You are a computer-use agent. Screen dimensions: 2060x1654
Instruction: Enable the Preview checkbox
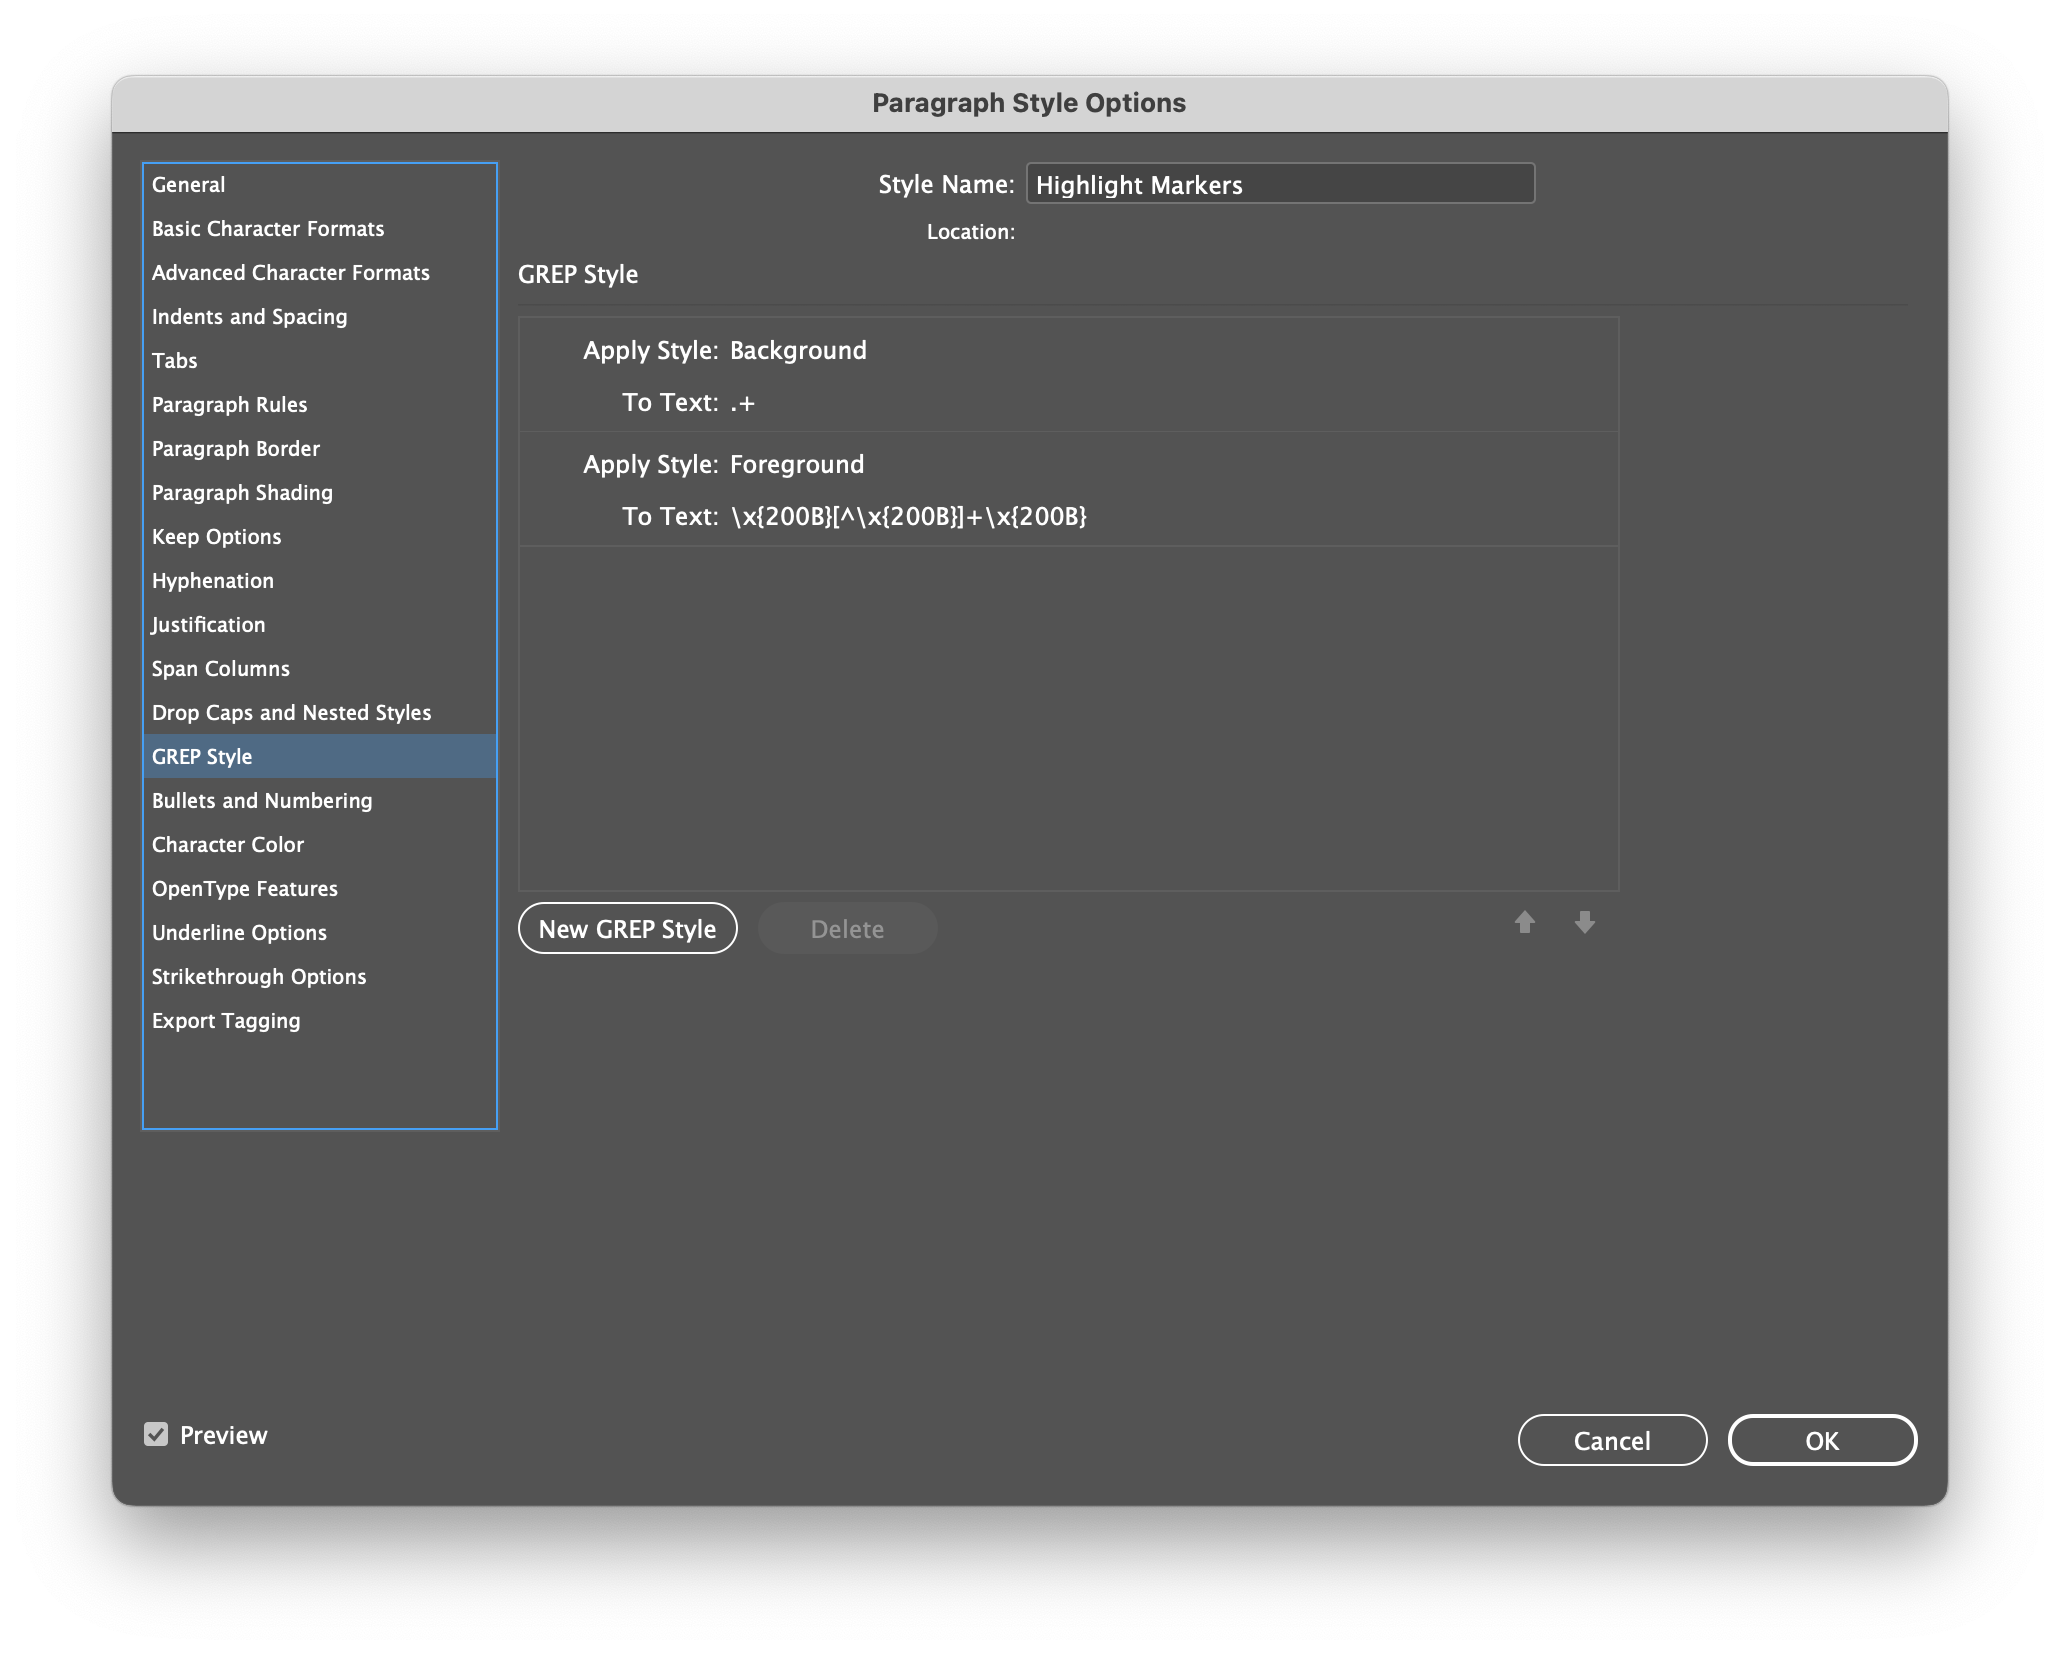coord(156,1434)
